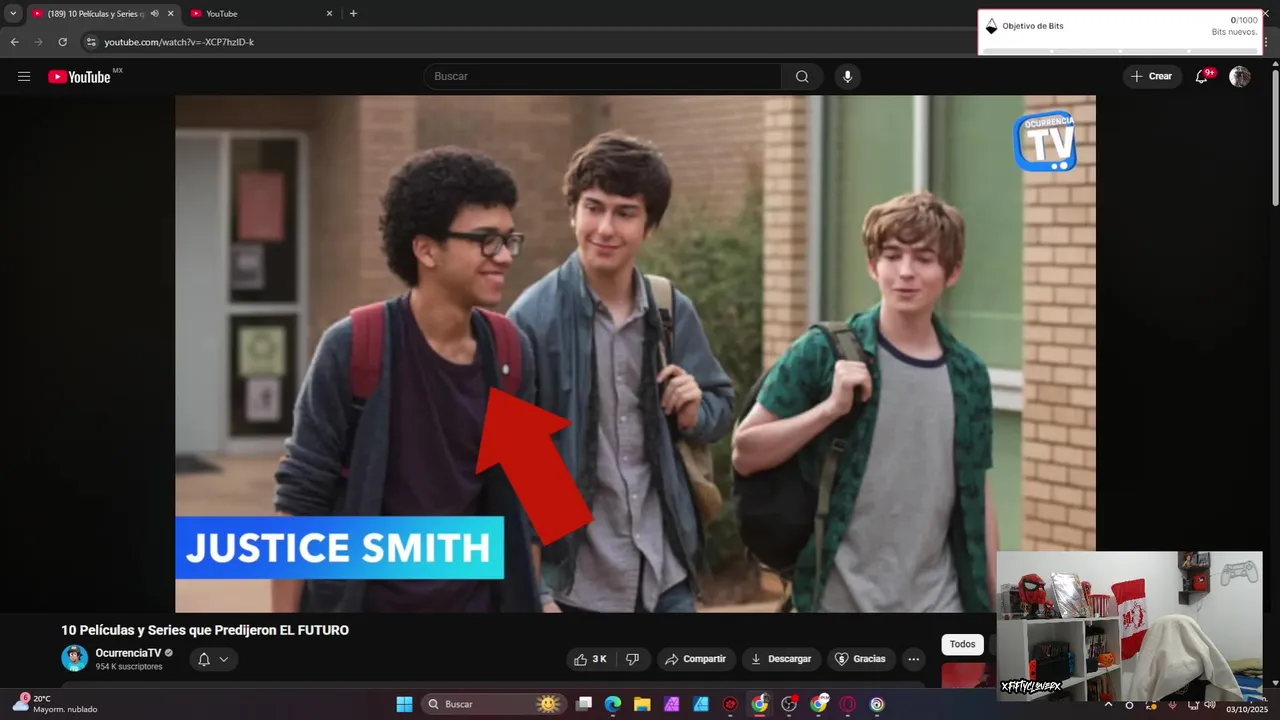This screenshot has width=1280, height=720.
Task: Click the OcurrenciaTV watermark in video
Action: point(1045,141)
